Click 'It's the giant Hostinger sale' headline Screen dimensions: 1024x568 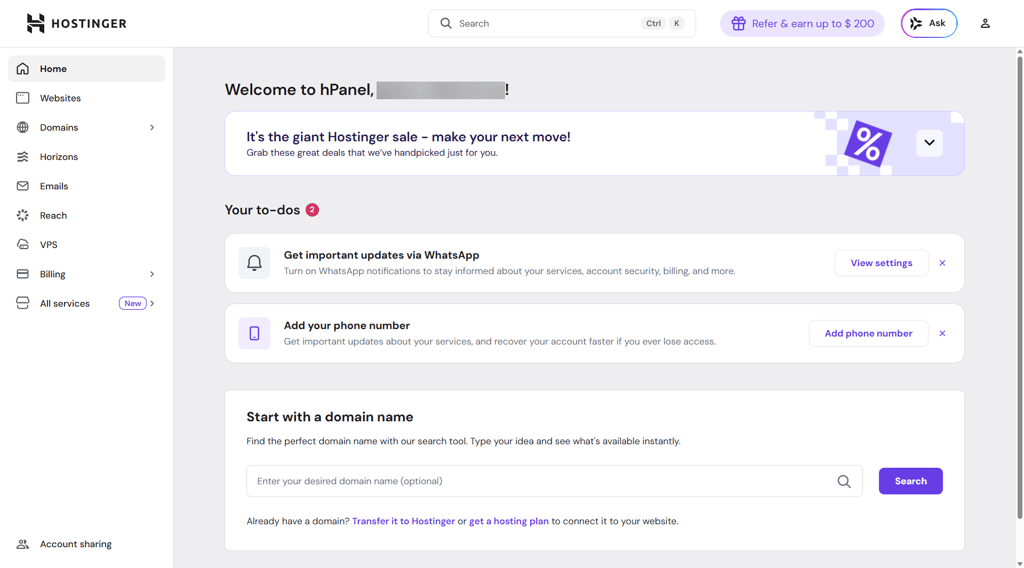[408, 137]
